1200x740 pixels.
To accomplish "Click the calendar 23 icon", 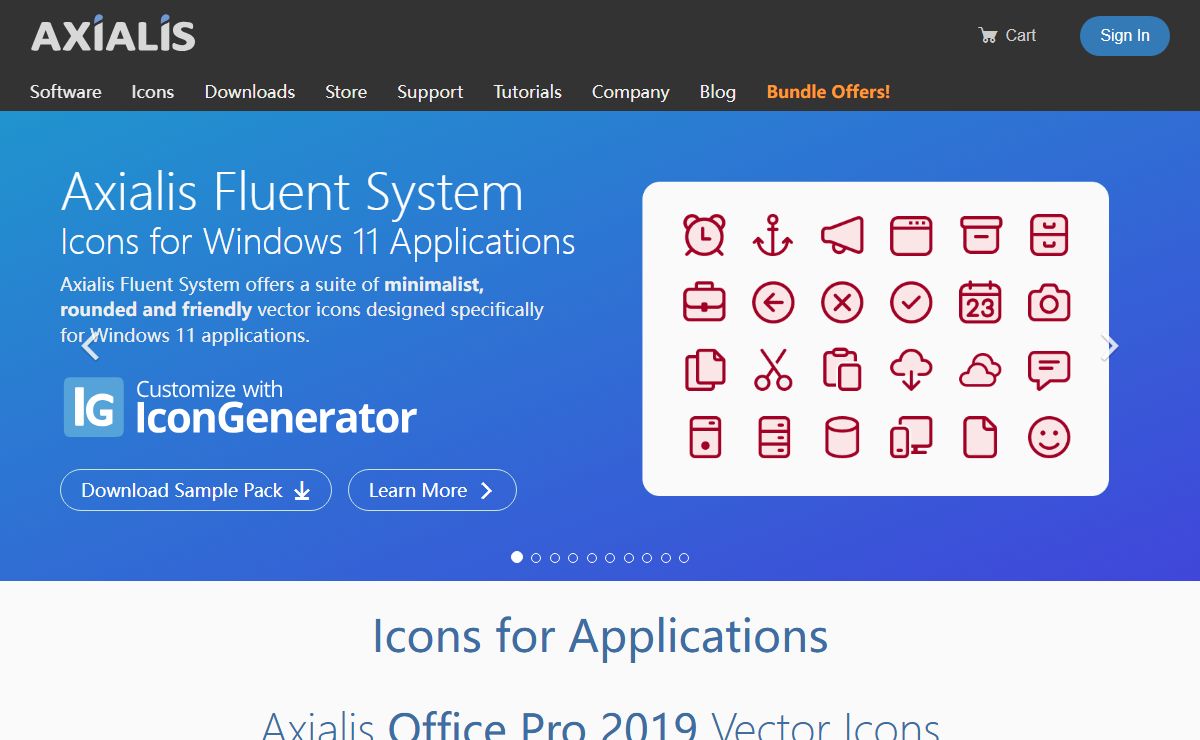I will [x=980, y=302].
